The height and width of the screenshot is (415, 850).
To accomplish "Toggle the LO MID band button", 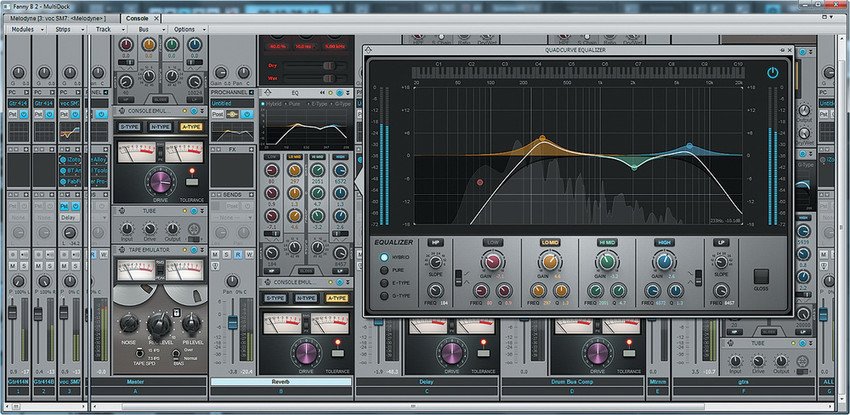I will pos(549,242).
